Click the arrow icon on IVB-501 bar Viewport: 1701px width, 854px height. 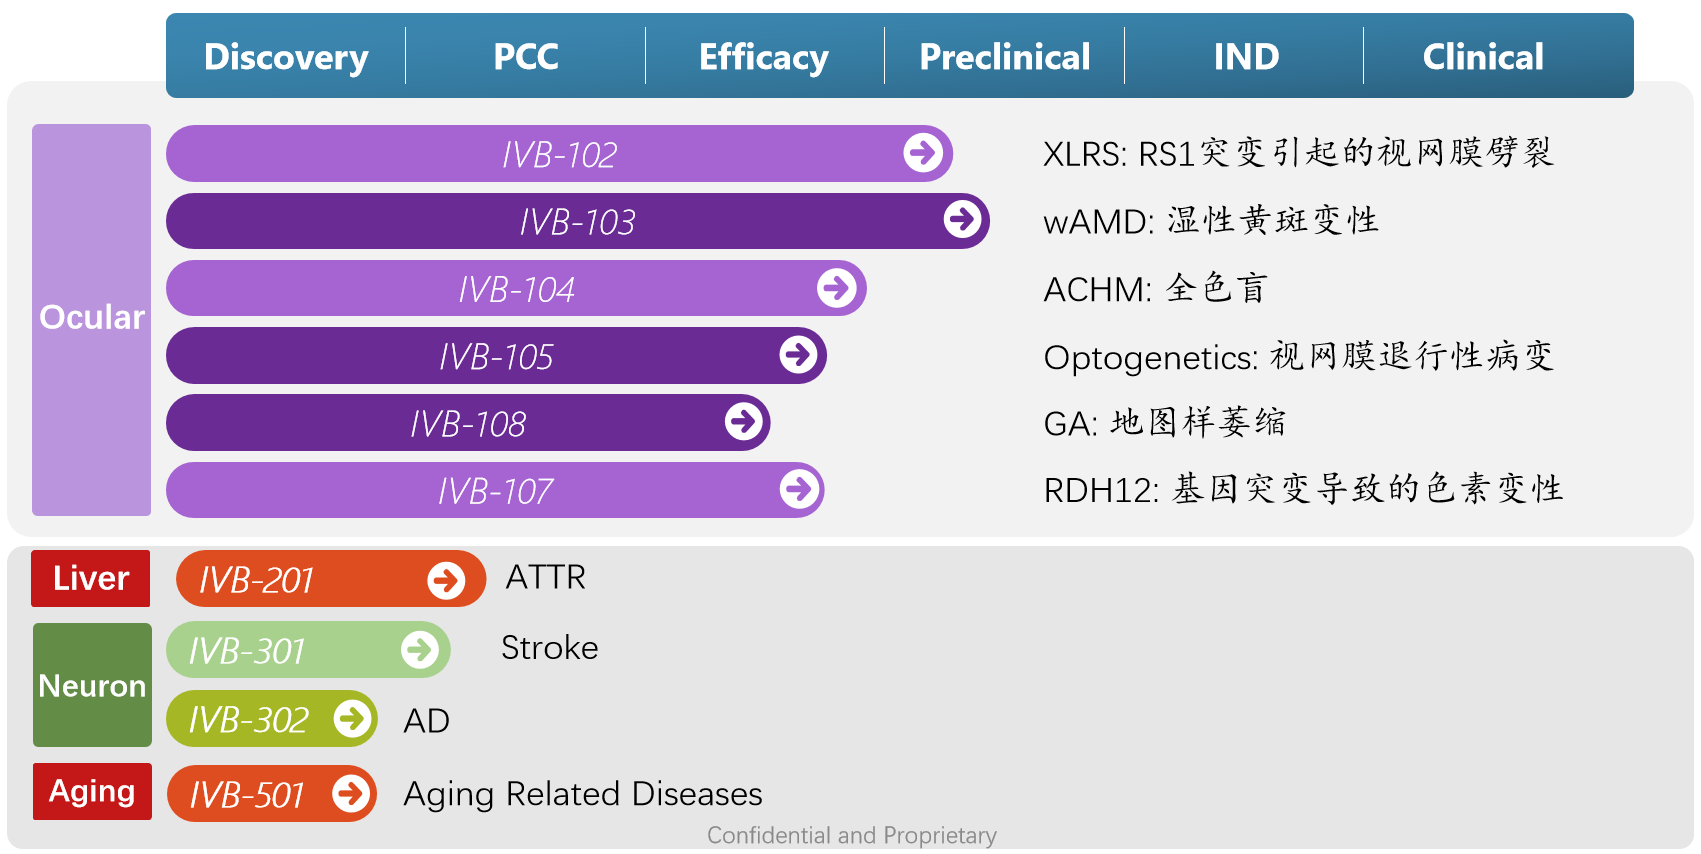351,794
